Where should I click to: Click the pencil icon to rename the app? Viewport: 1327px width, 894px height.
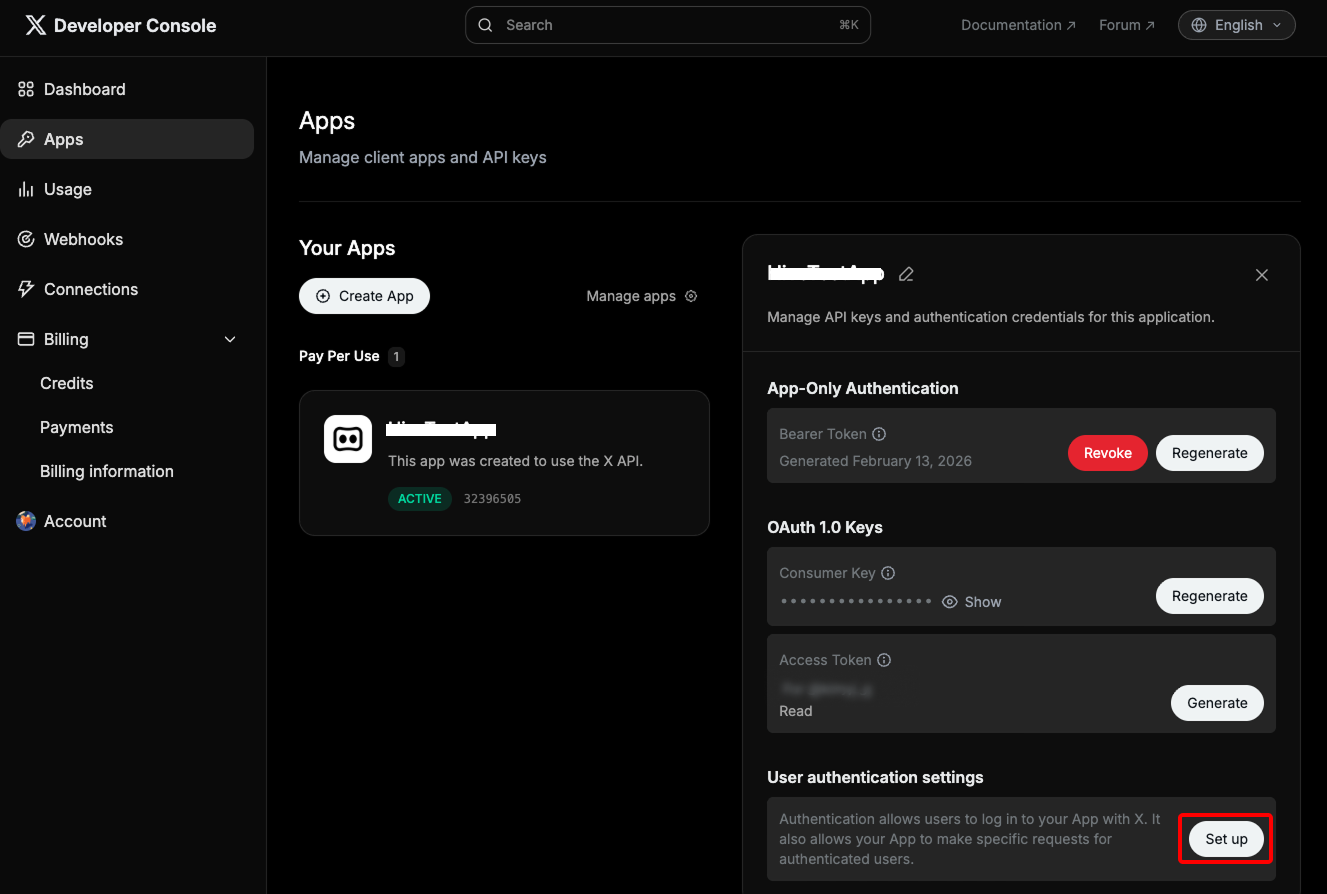click(906, 274)
